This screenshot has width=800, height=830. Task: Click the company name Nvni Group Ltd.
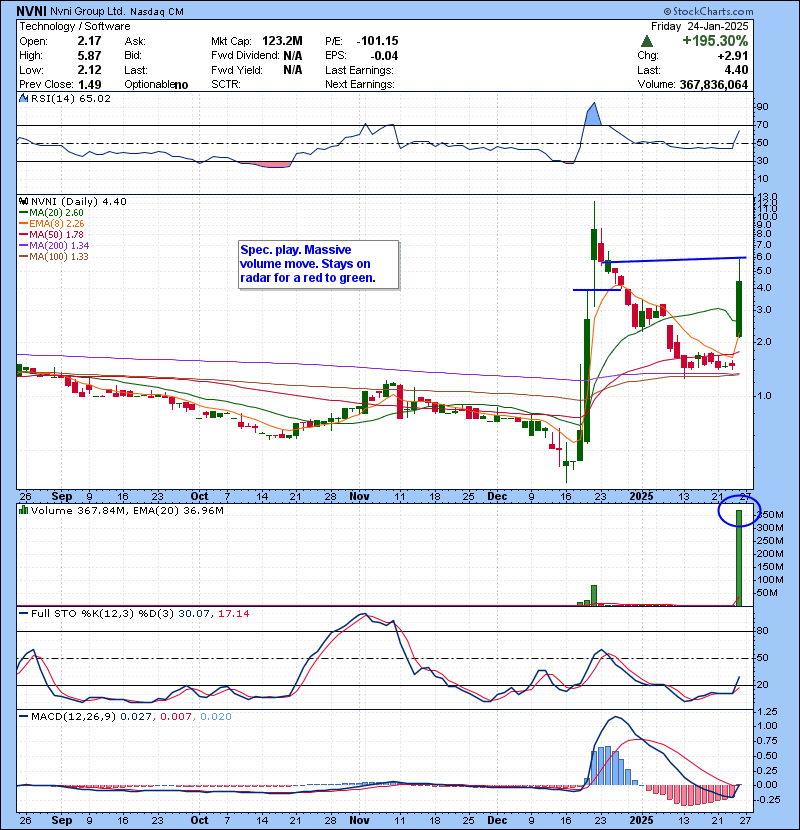pos(88,11)
